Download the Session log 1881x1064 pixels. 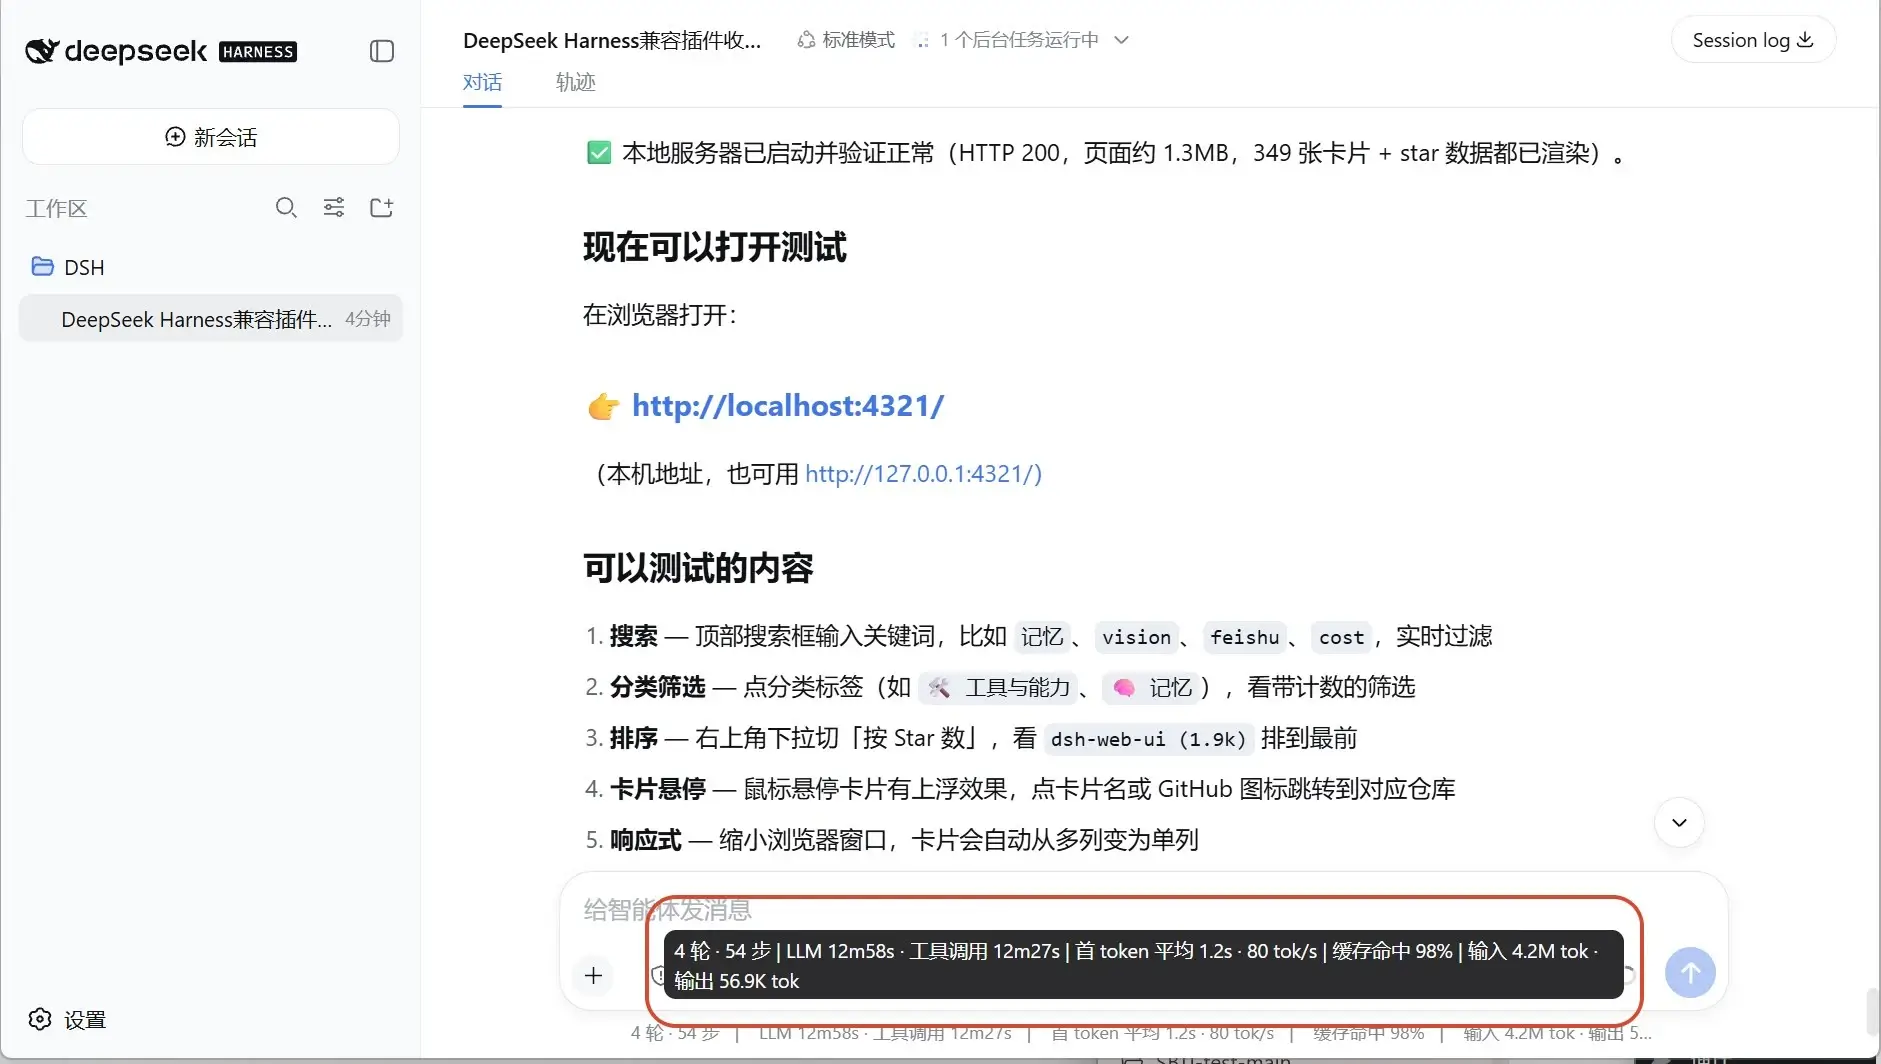click(x=1753, y=40)
